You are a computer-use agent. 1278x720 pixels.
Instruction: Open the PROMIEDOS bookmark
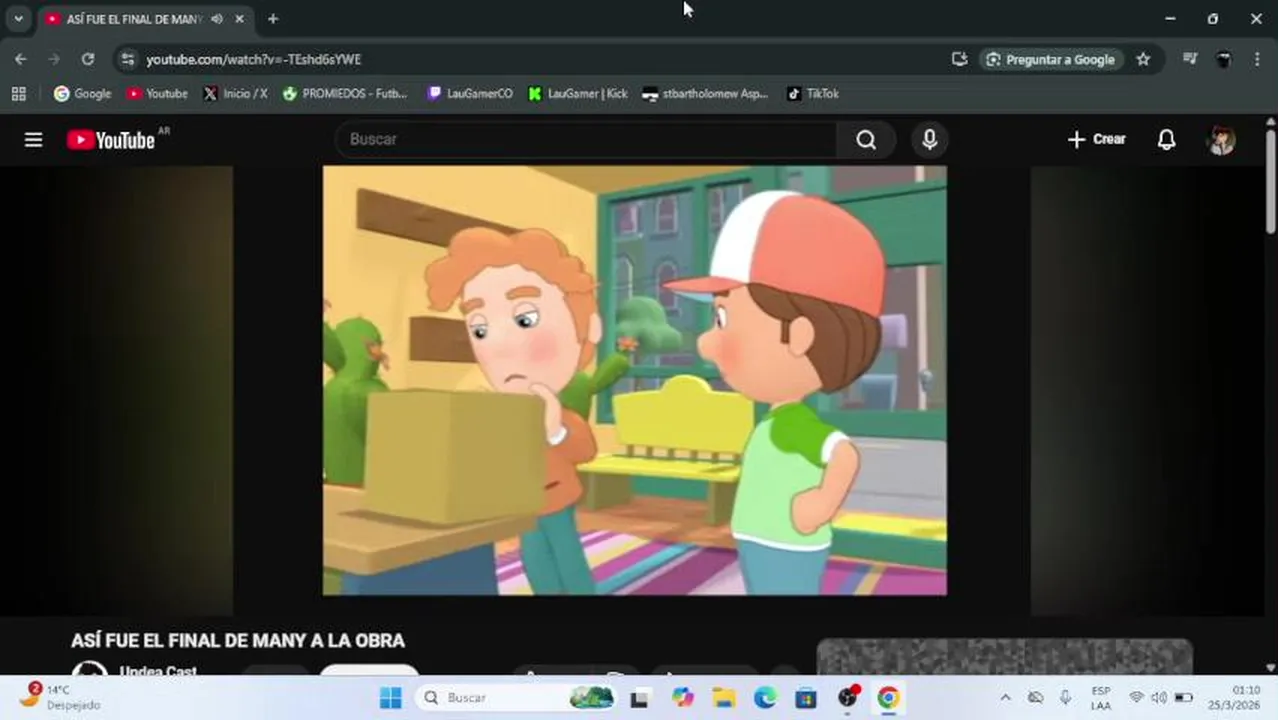345,94
